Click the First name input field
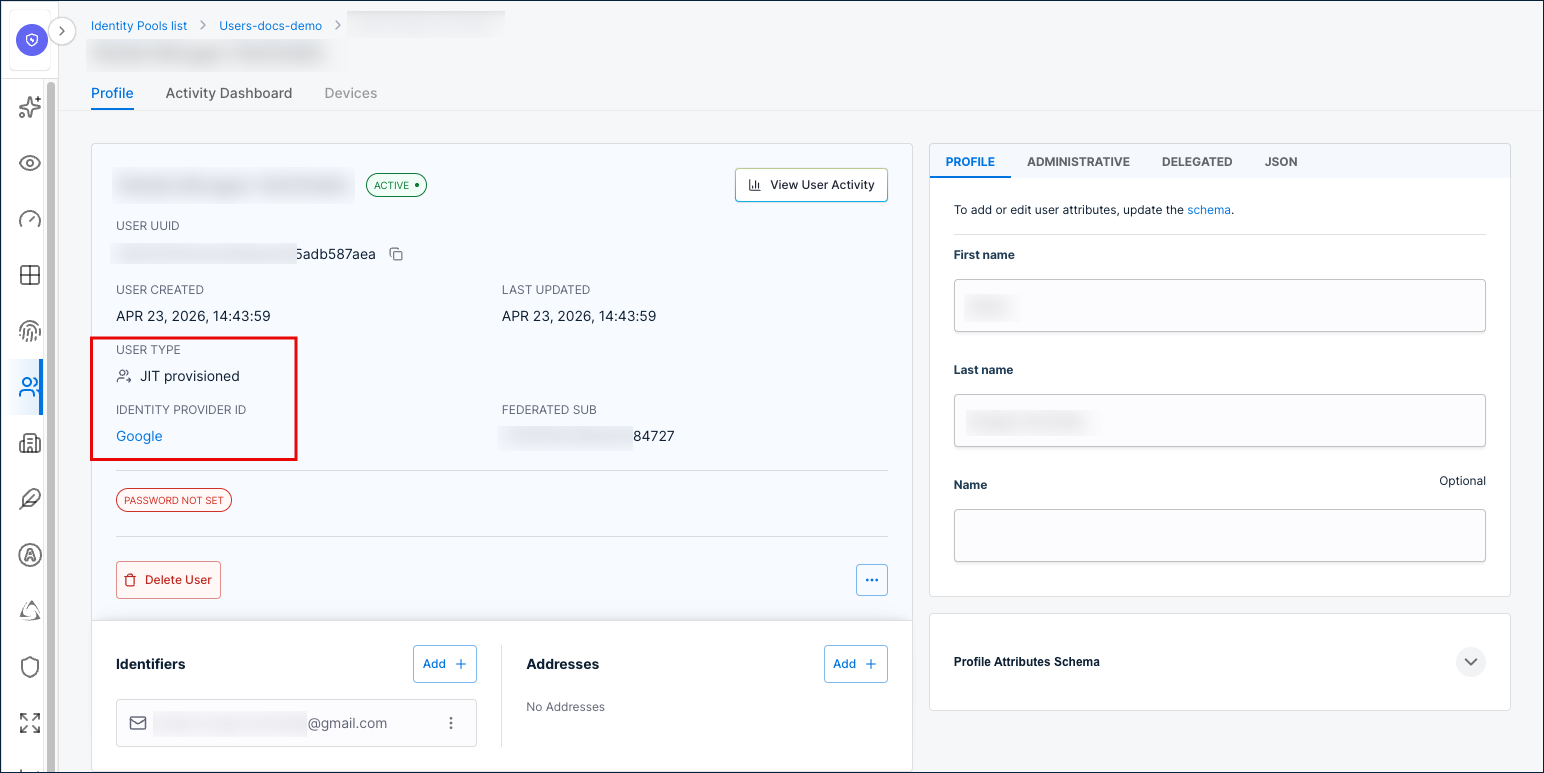This screenshot has height=773, width=1544. (1219, 305)
